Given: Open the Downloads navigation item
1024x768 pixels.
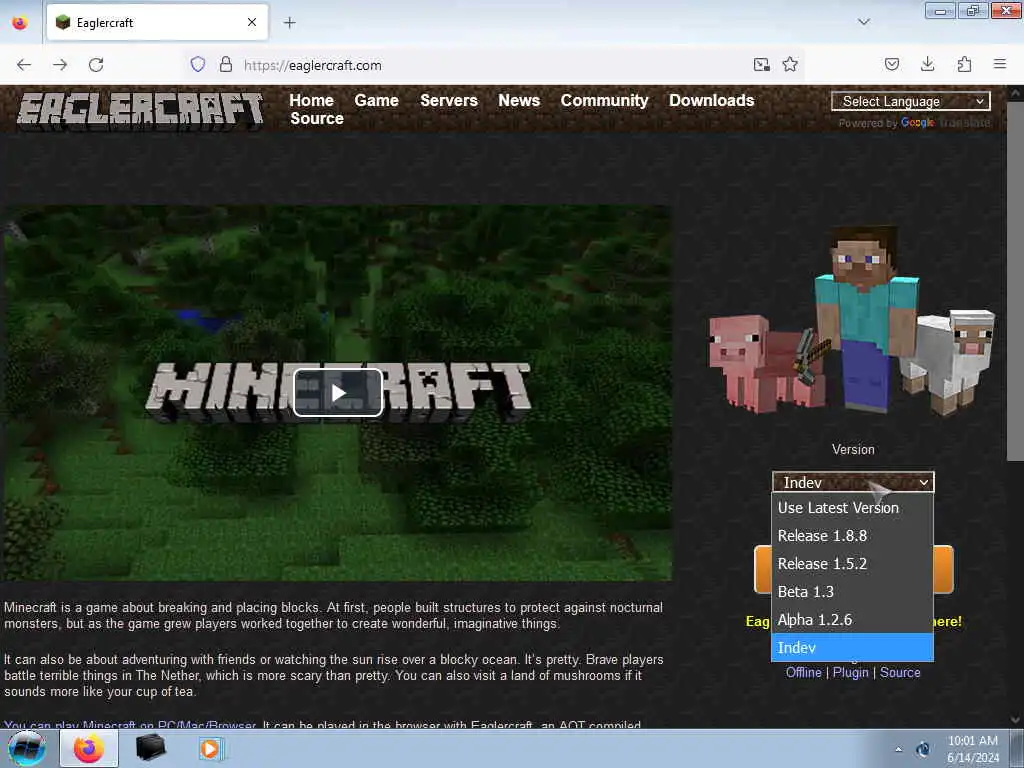Looking at the screenshot, I should (712, 101).
